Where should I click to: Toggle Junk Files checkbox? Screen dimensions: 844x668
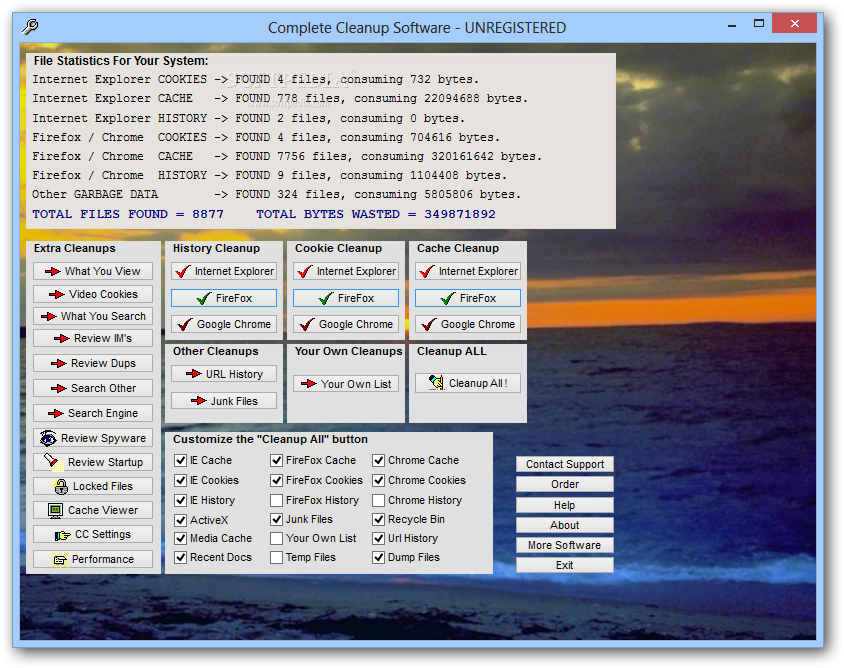277,519
